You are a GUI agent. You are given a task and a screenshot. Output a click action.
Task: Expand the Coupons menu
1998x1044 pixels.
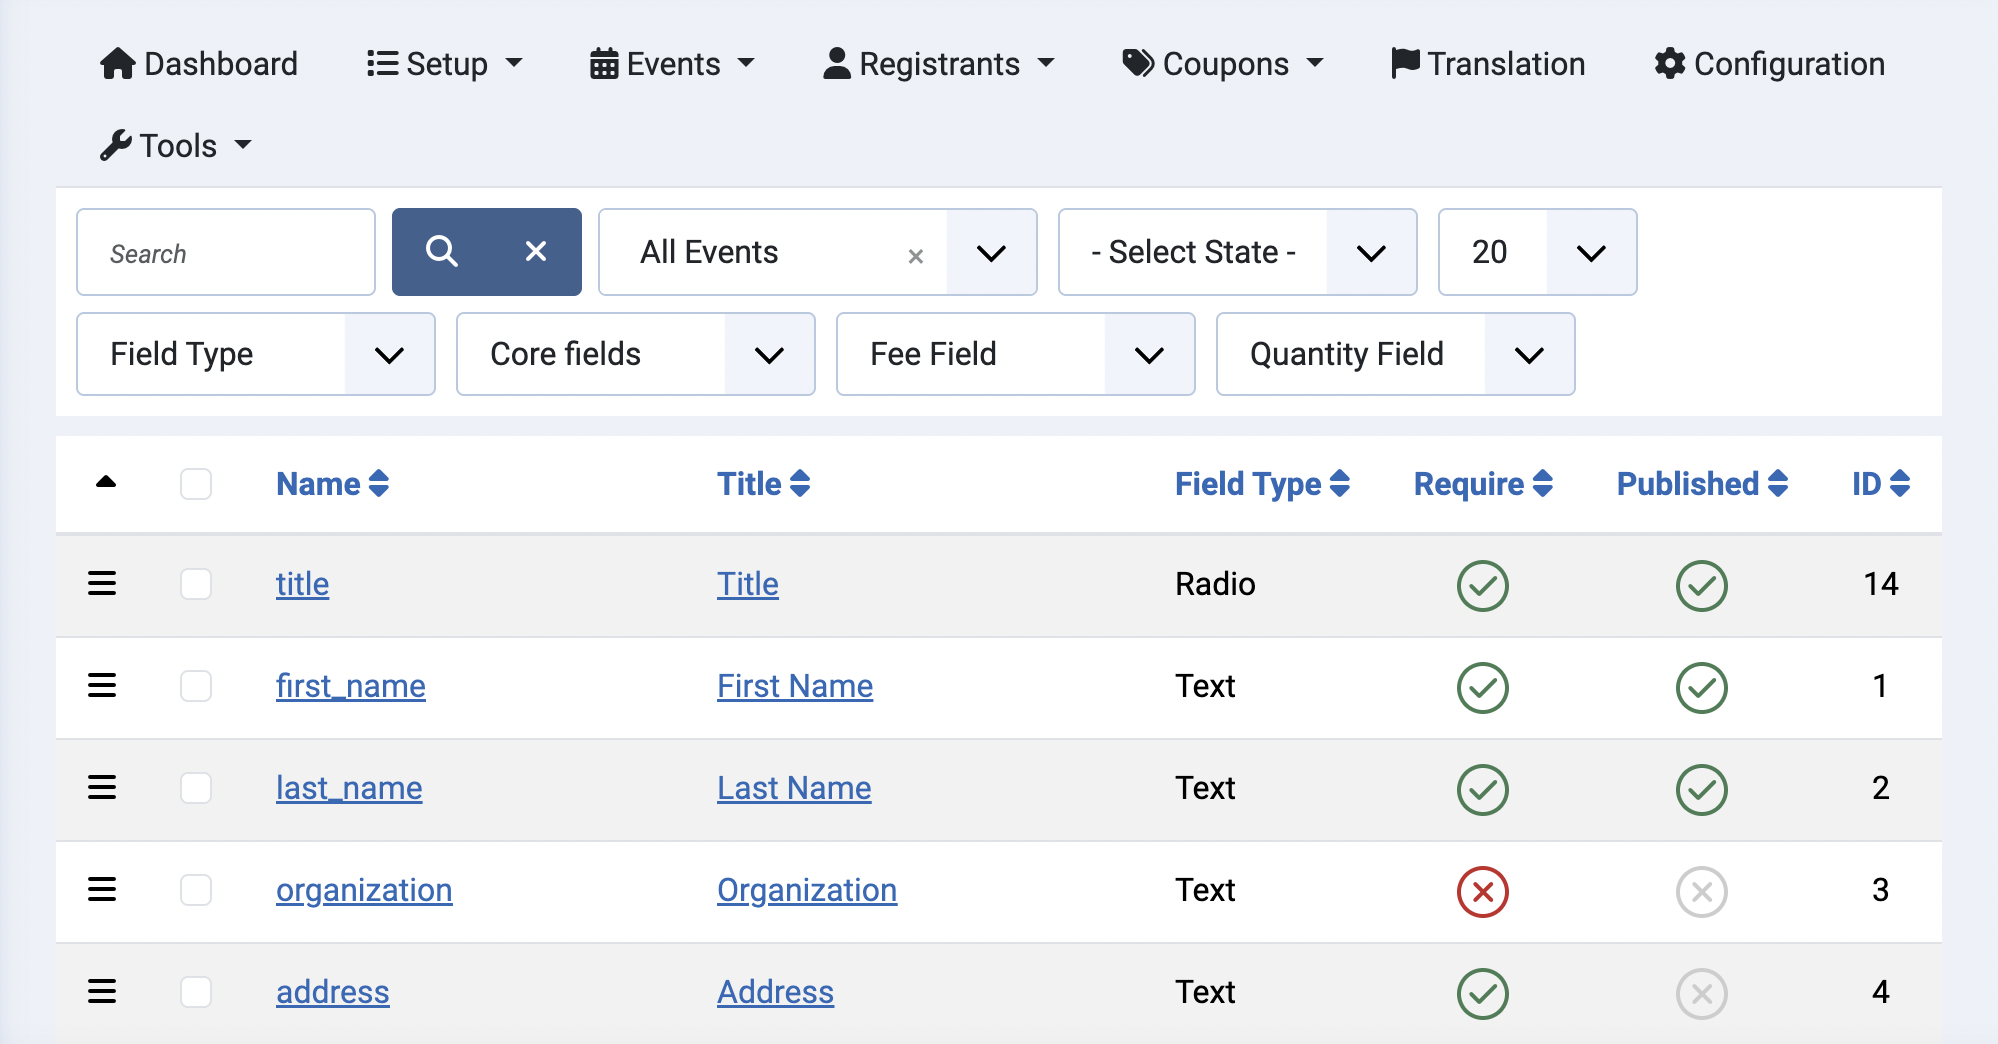click(1223, 64)
